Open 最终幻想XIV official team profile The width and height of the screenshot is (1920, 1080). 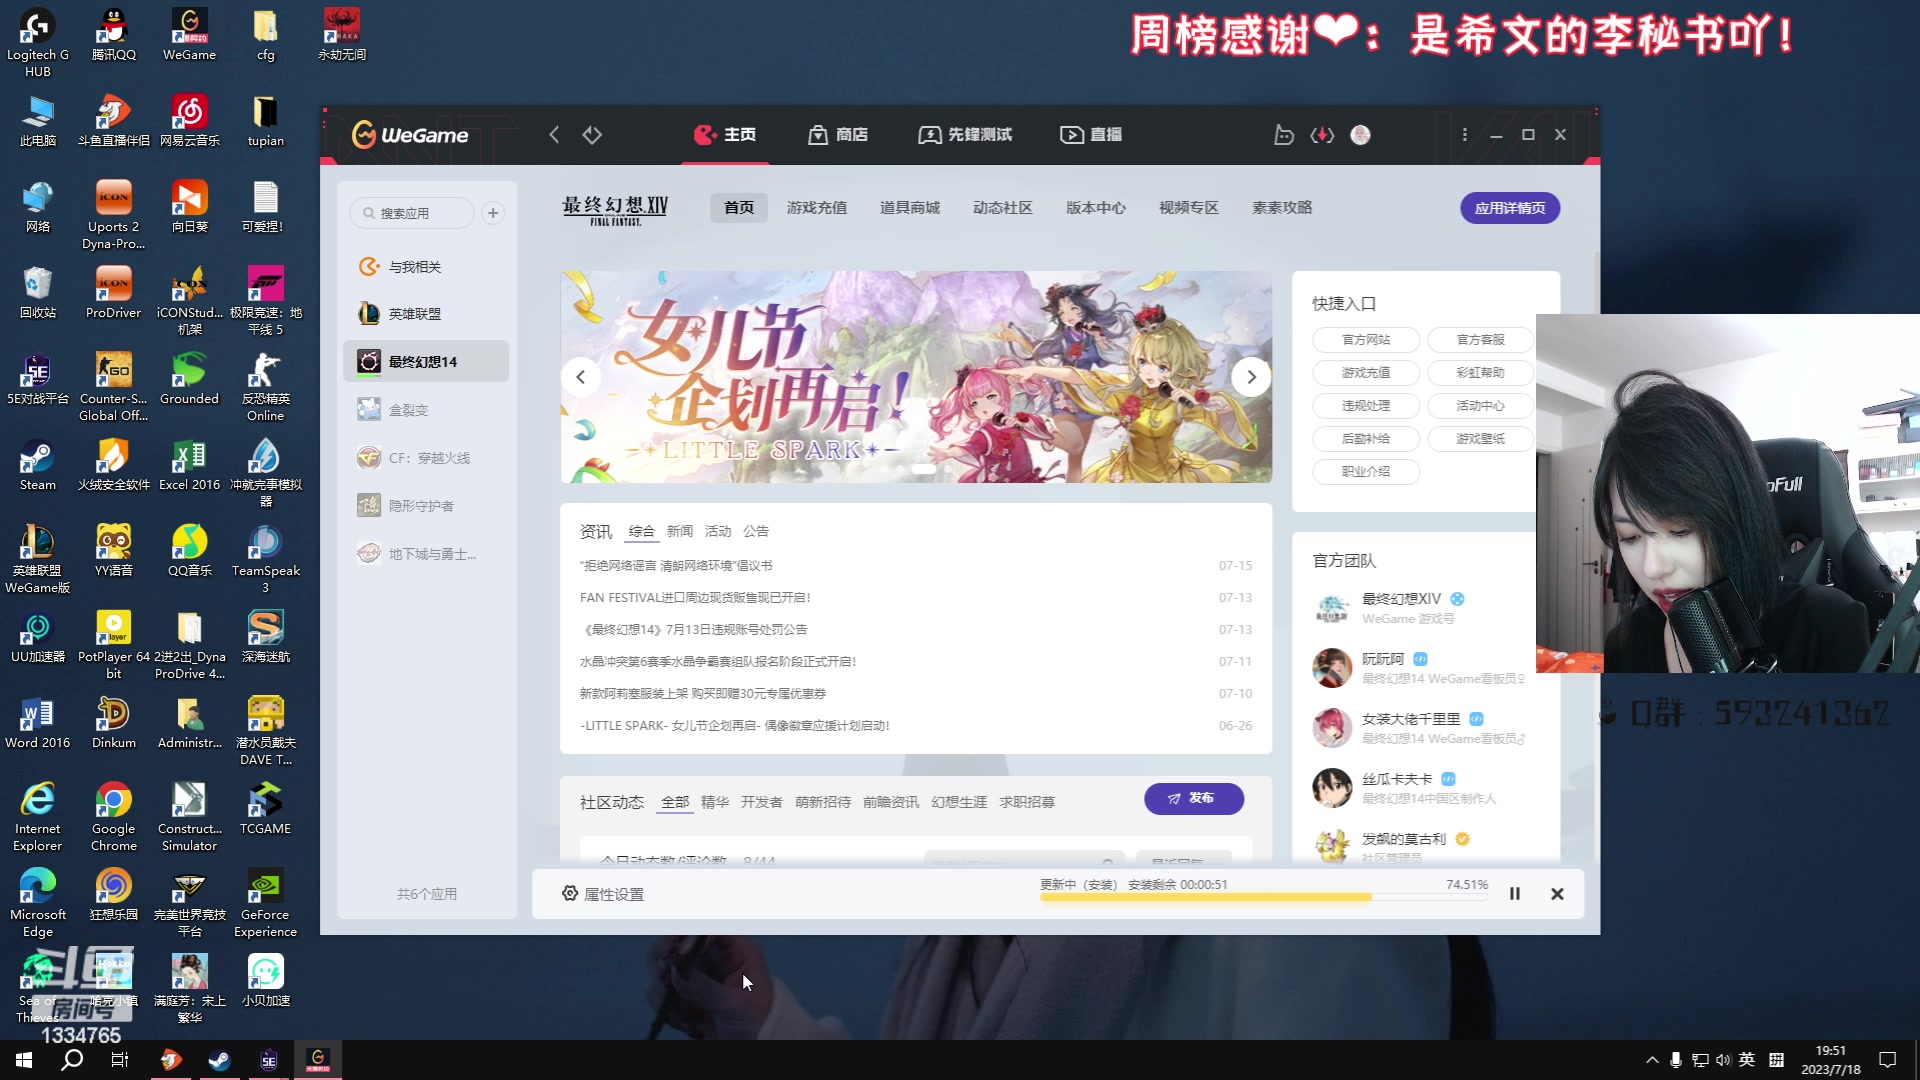pyautogui.click(x=1401, y=599)
